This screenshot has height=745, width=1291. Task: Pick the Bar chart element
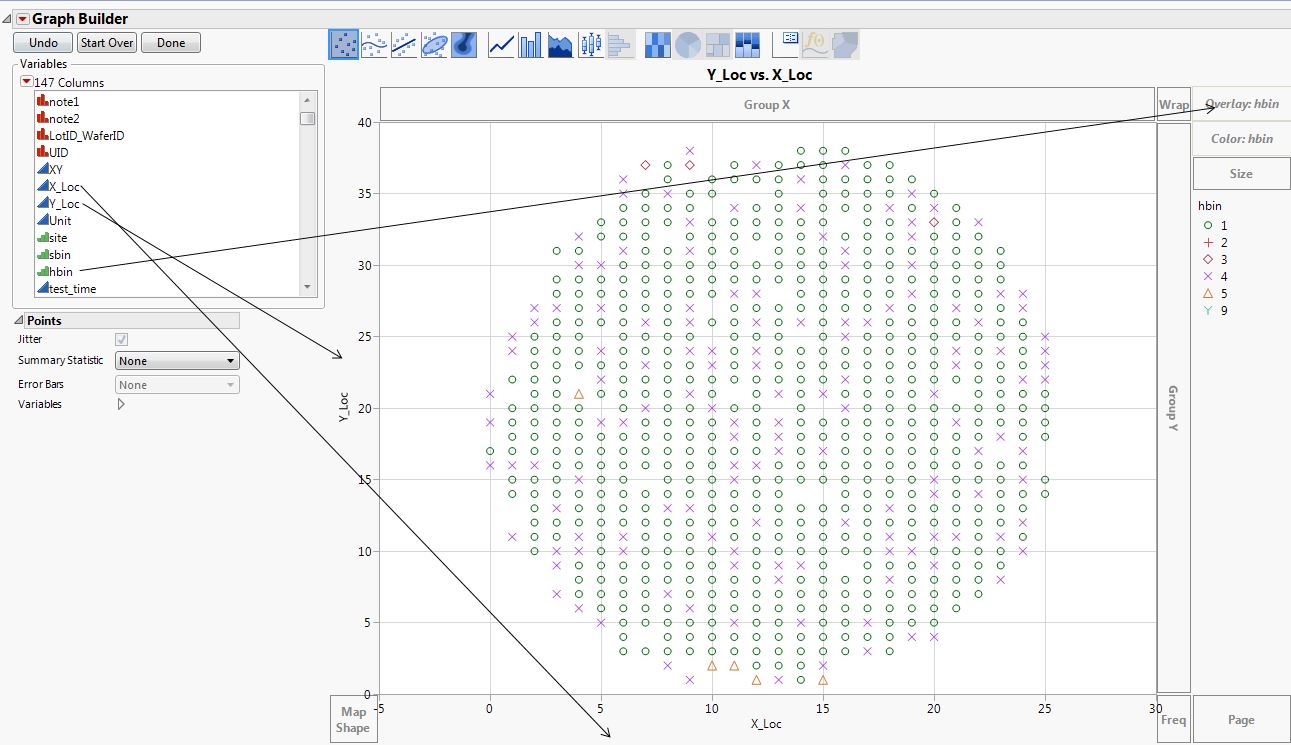[x=528, y=43]
